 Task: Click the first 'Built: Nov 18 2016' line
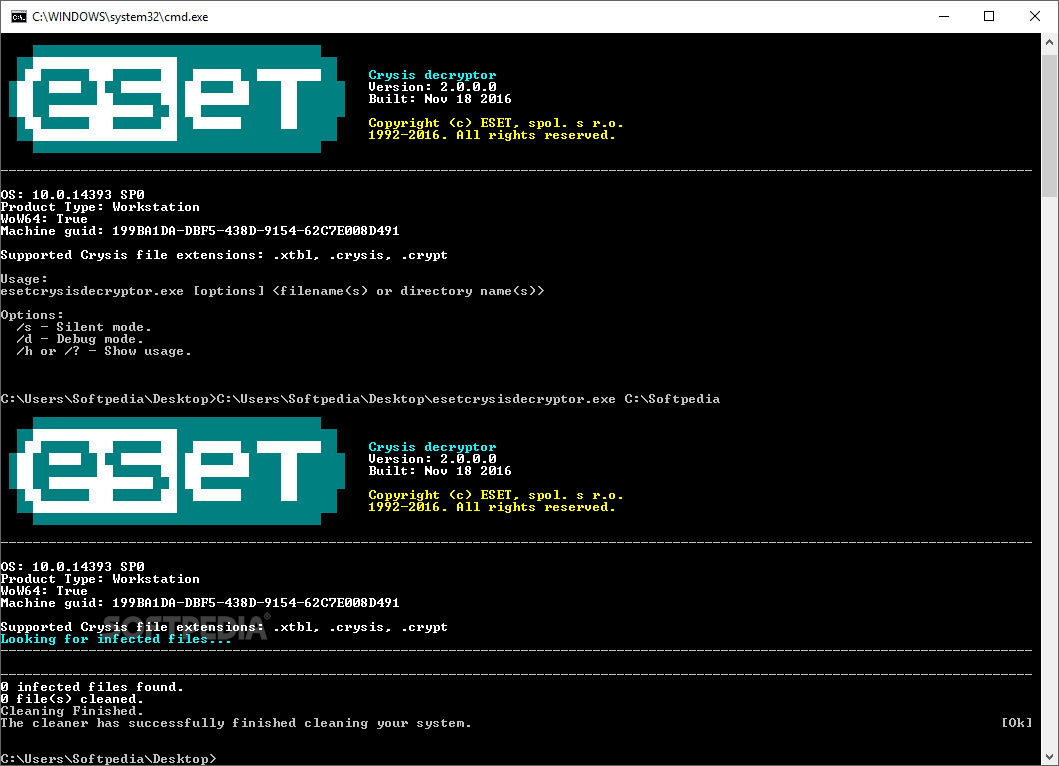click(440, 99)
